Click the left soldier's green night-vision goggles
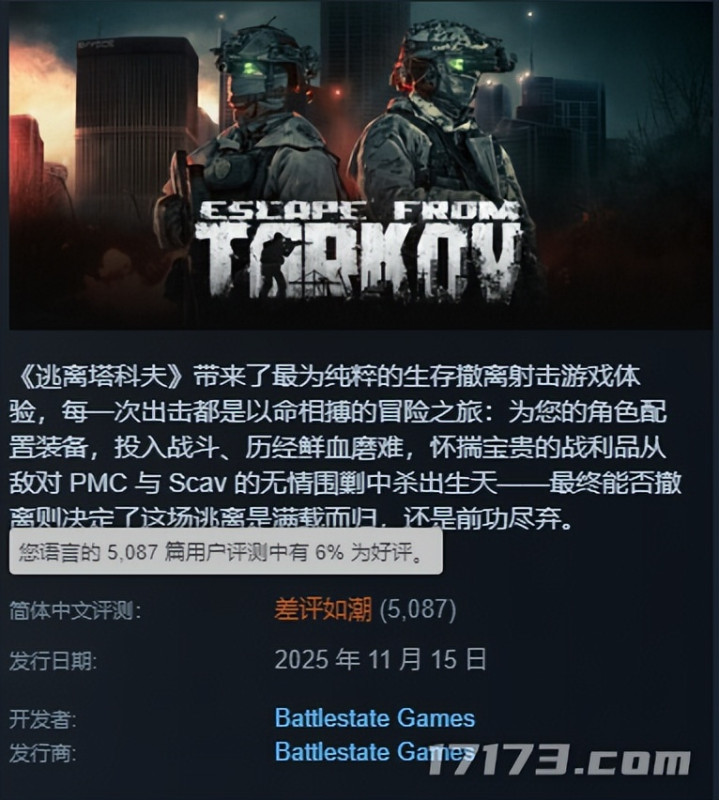This screenshot has height=800, width=719. click(x=254, y=69)
